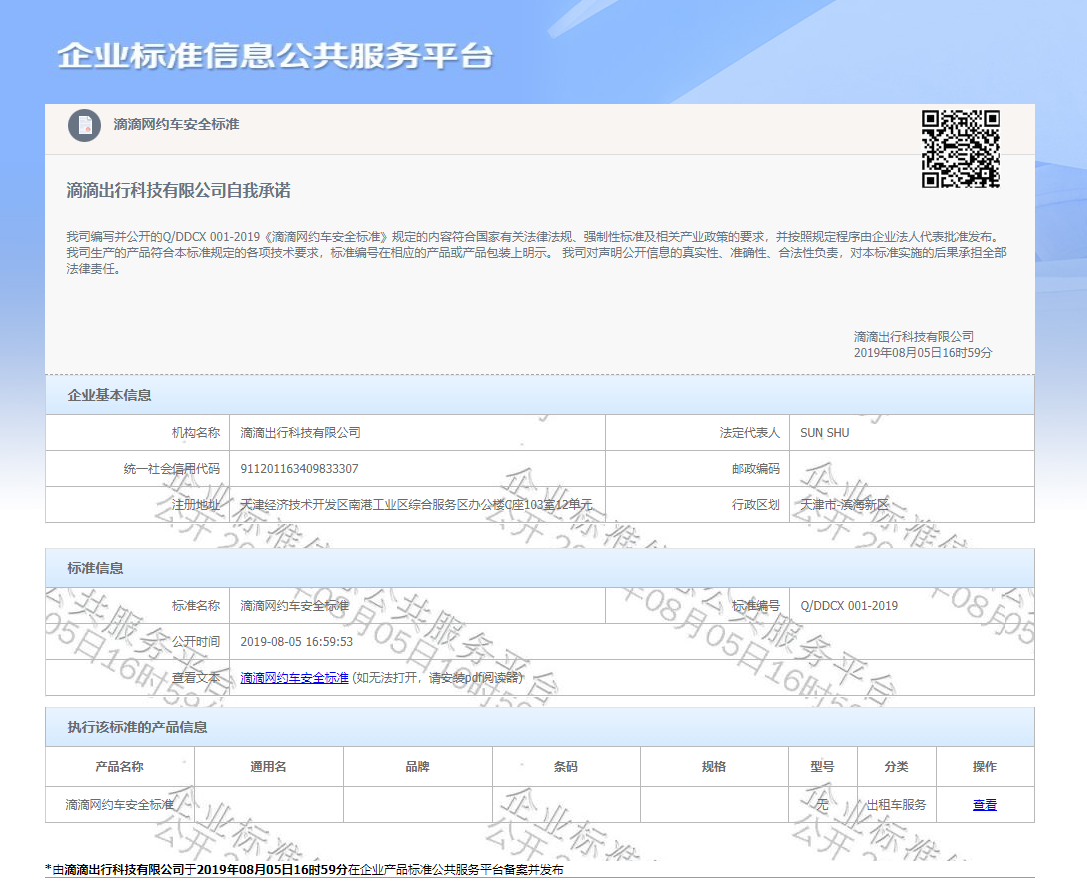Click the product name cell 滴滴网约车安全标准
Screen dimensions: 1087x888
tap(119, 805)
